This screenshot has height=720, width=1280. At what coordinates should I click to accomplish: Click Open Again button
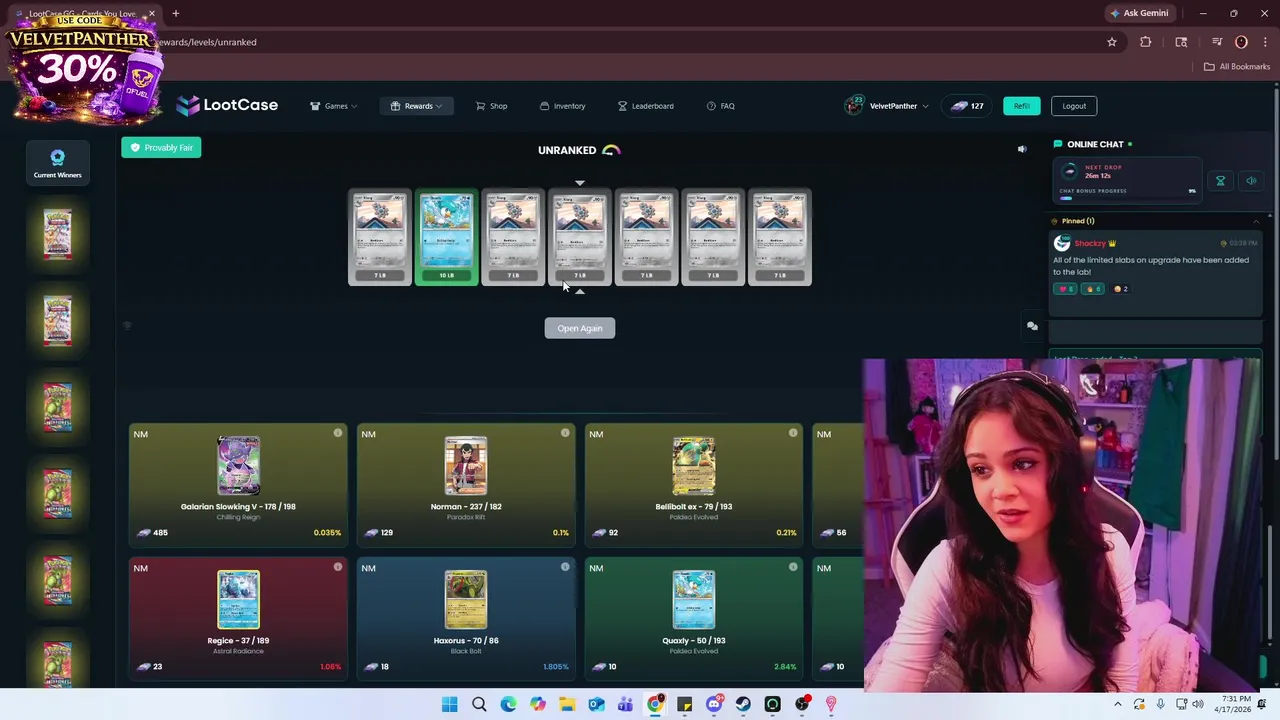(580, 328)
